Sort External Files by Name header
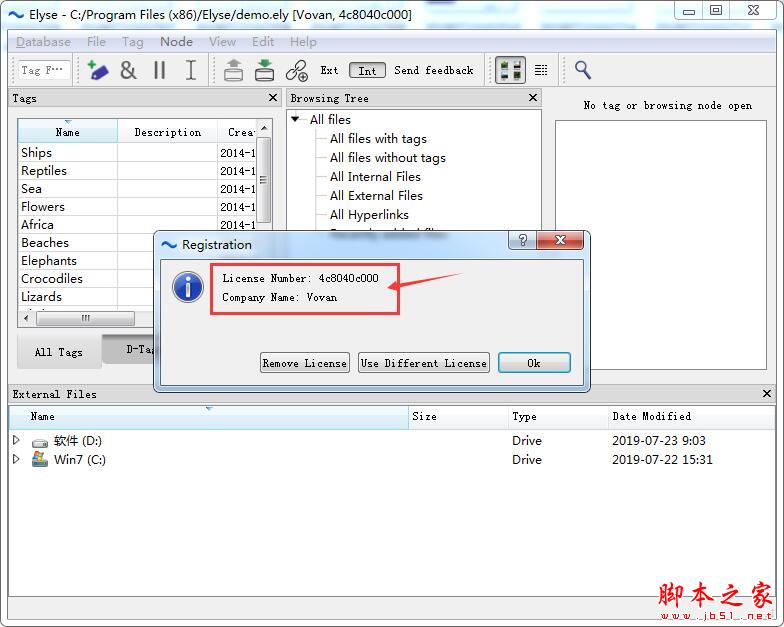Screen dimensions: 784x627 coord(208,416)
